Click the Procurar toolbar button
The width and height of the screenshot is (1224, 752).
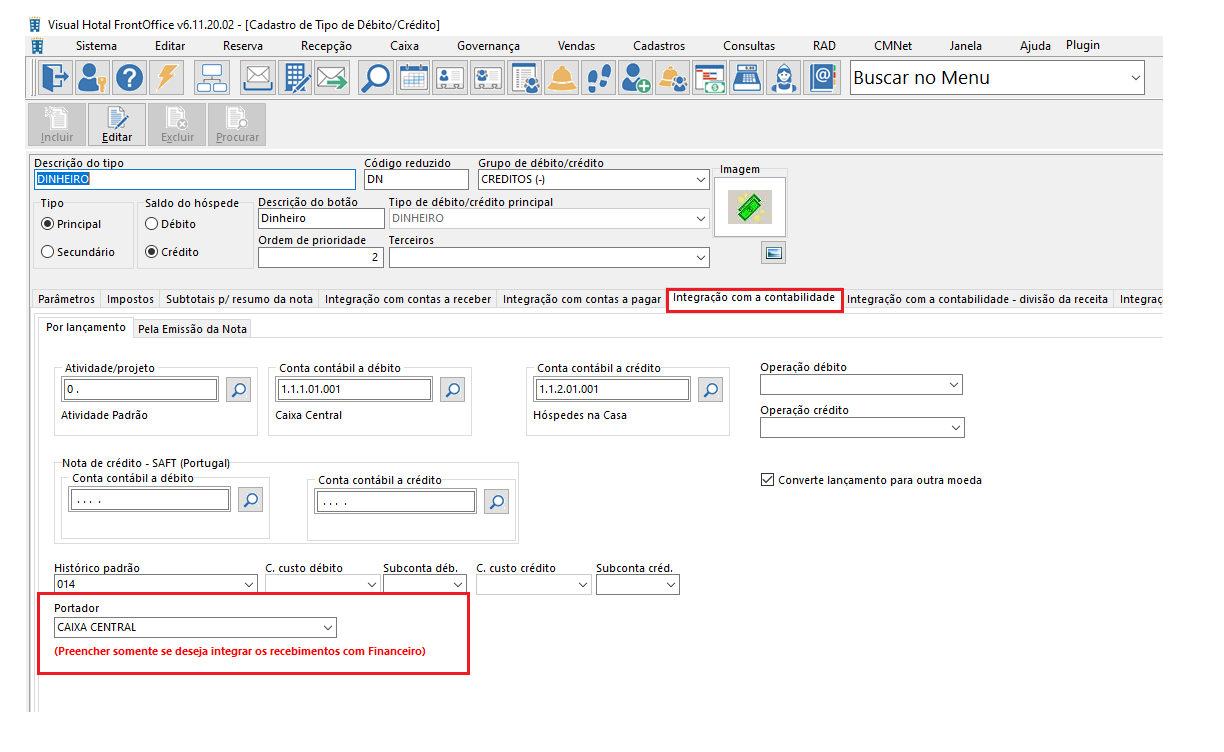[x=237, y=125]
